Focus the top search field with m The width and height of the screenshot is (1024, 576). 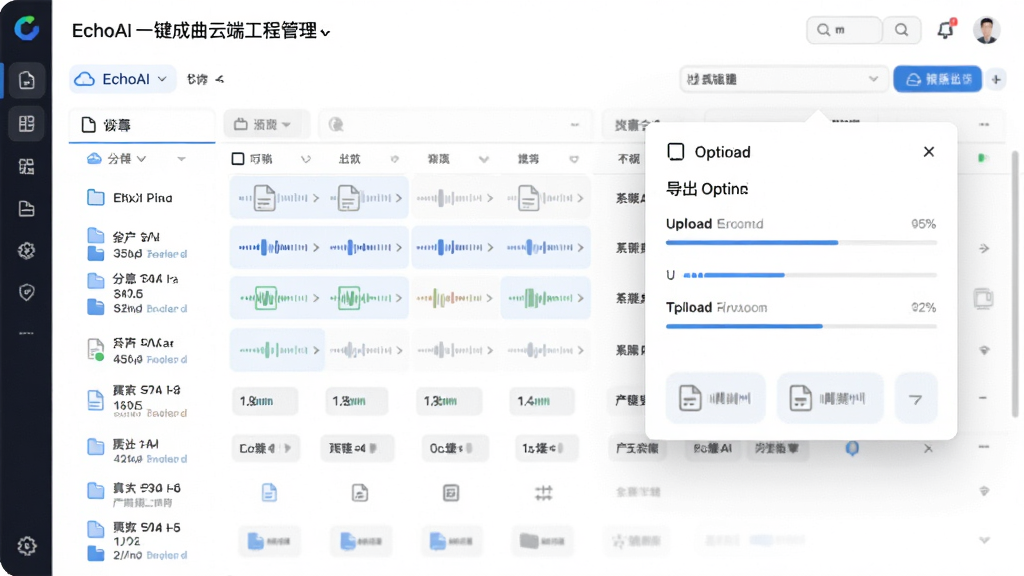click(845, 30)
